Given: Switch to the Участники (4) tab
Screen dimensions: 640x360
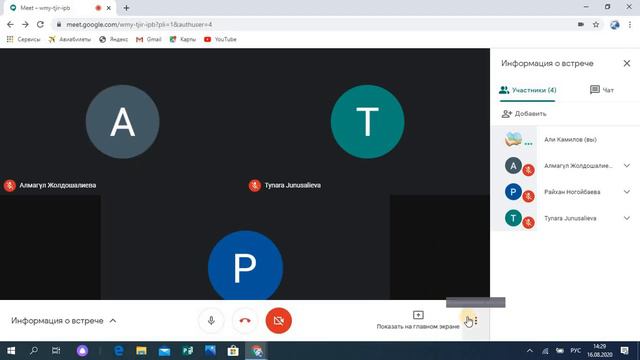Looking at the screenshot, I should (x=527, y=90).
